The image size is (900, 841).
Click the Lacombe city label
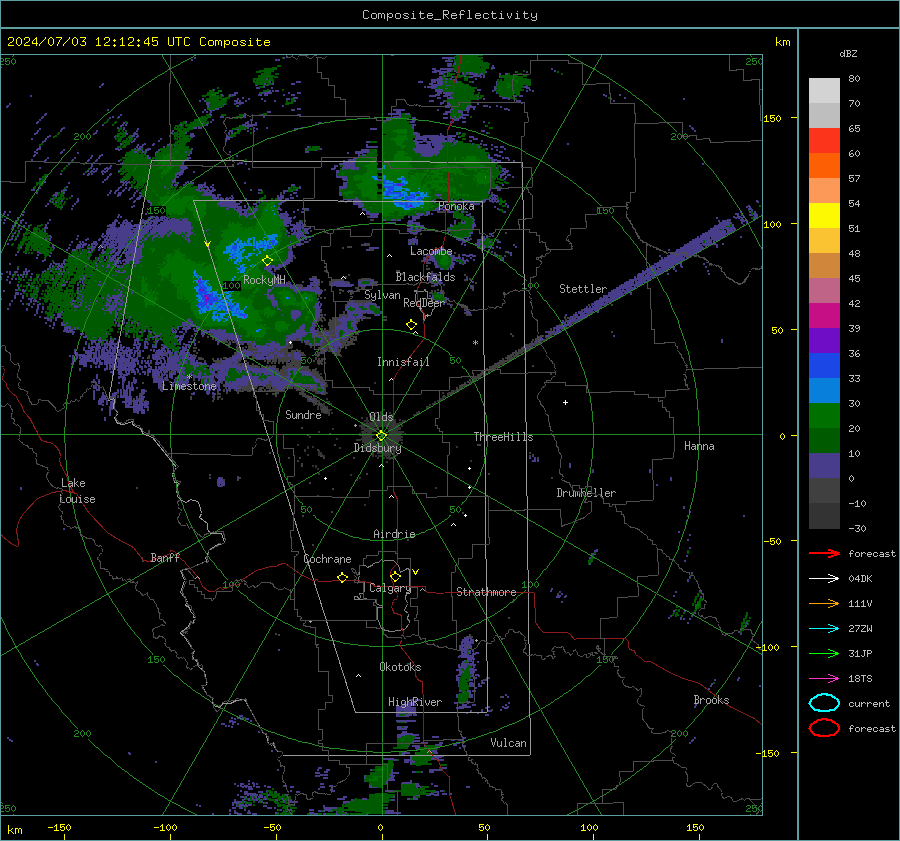point(431,251)
